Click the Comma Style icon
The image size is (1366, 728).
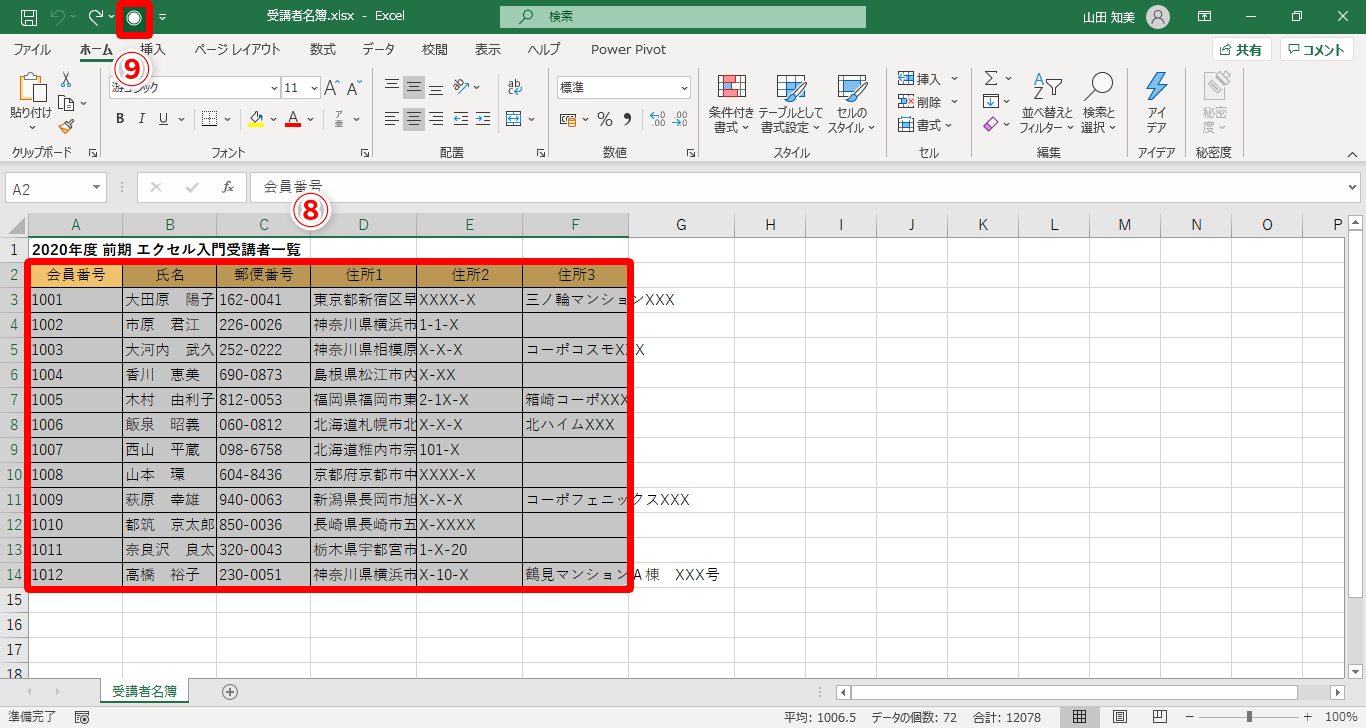click(628, 119)
